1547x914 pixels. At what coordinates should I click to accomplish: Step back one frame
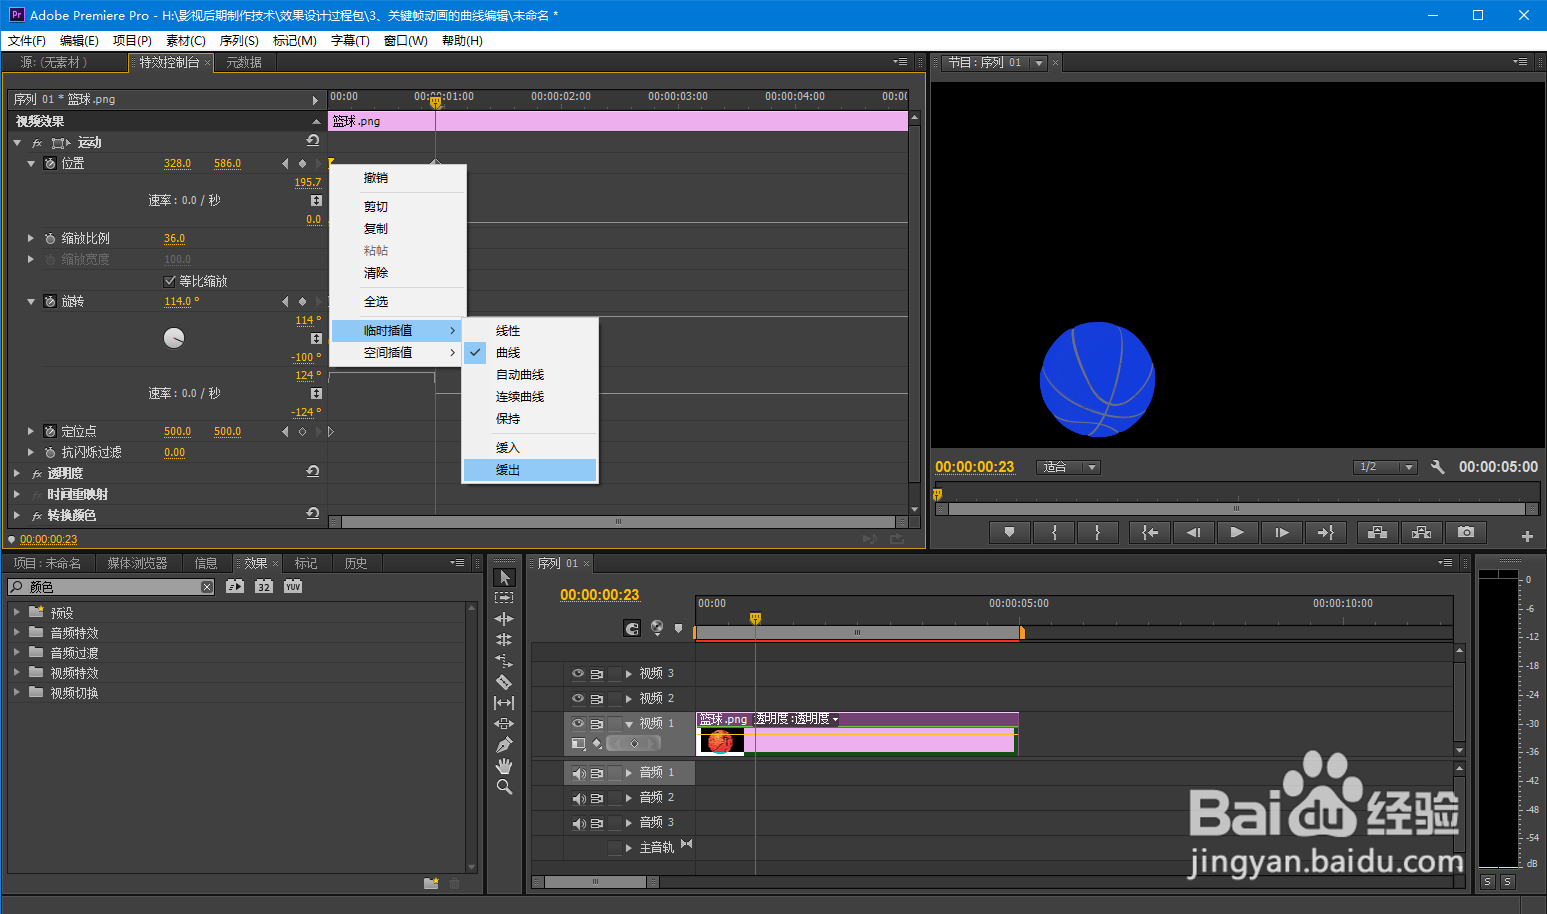[x=1194, y=533]
